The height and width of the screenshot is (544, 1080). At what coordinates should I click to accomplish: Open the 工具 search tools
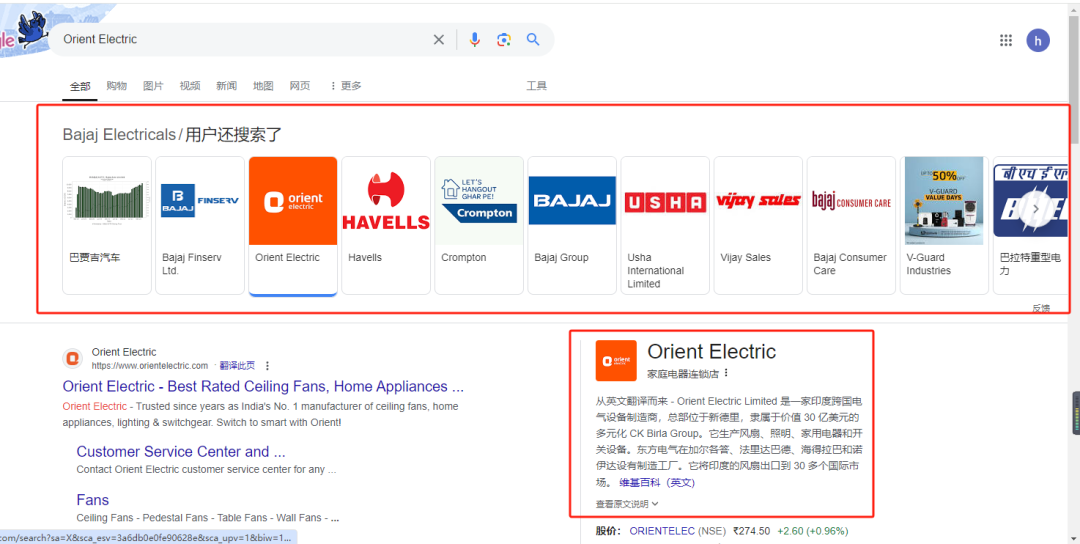click(537, 86)
